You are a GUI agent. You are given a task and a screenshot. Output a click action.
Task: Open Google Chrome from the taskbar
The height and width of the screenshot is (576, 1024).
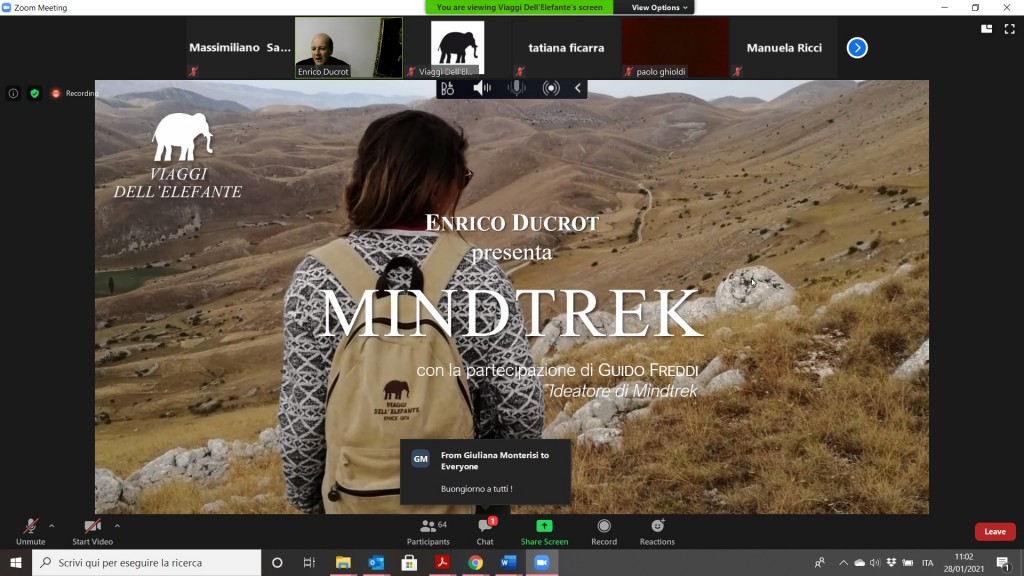tap(475, 562)
